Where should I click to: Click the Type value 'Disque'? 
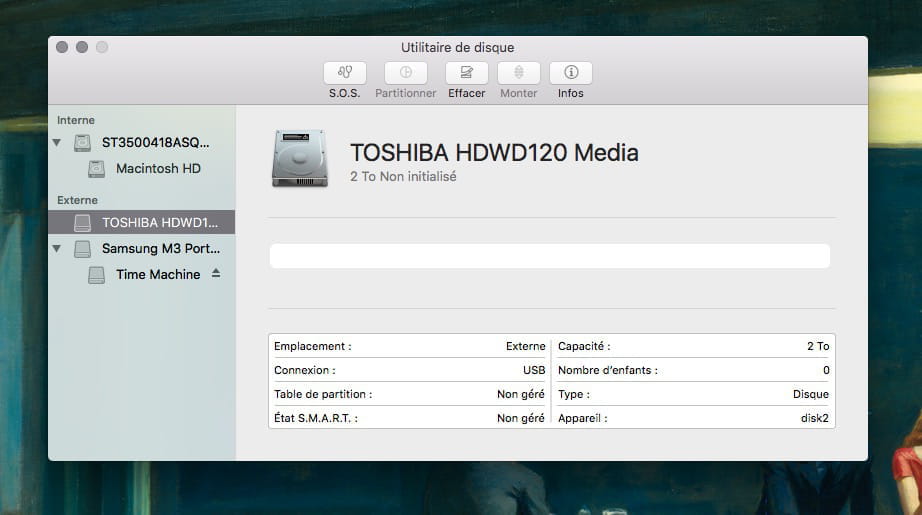[811, 394]
